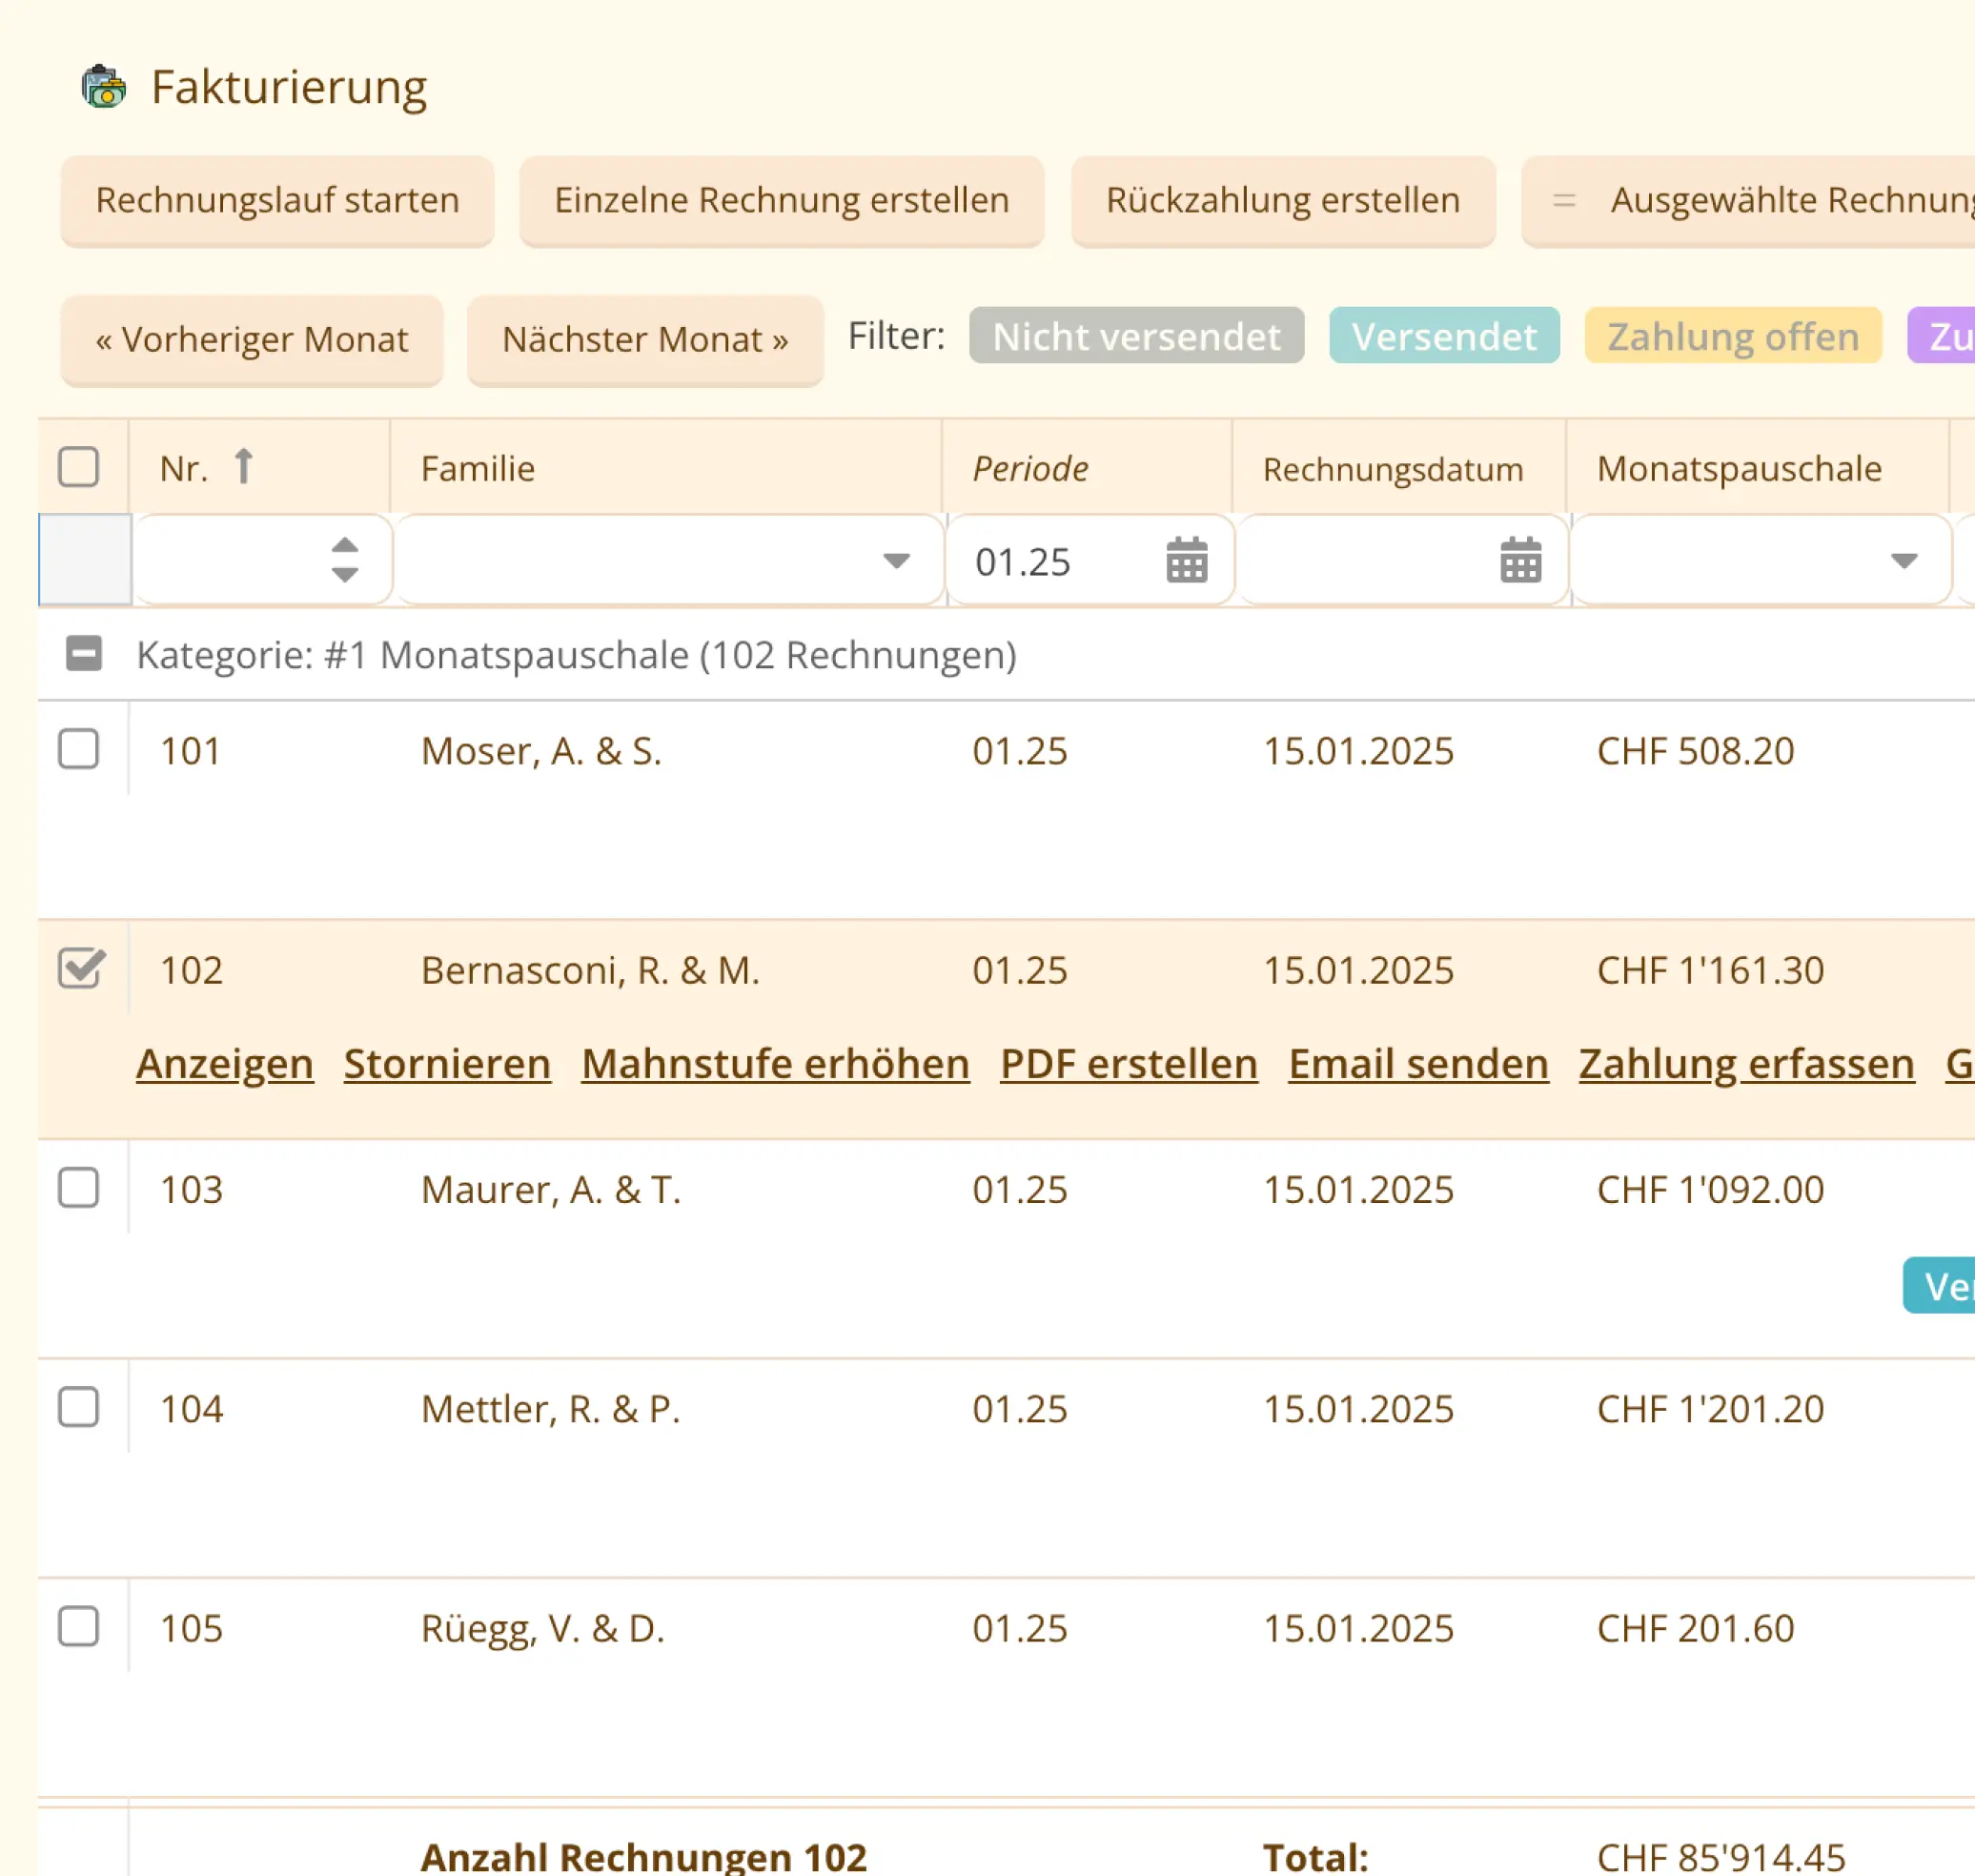Check the box for invoice 103
Screen dimensions: 1975x1876
[79, 1188]
